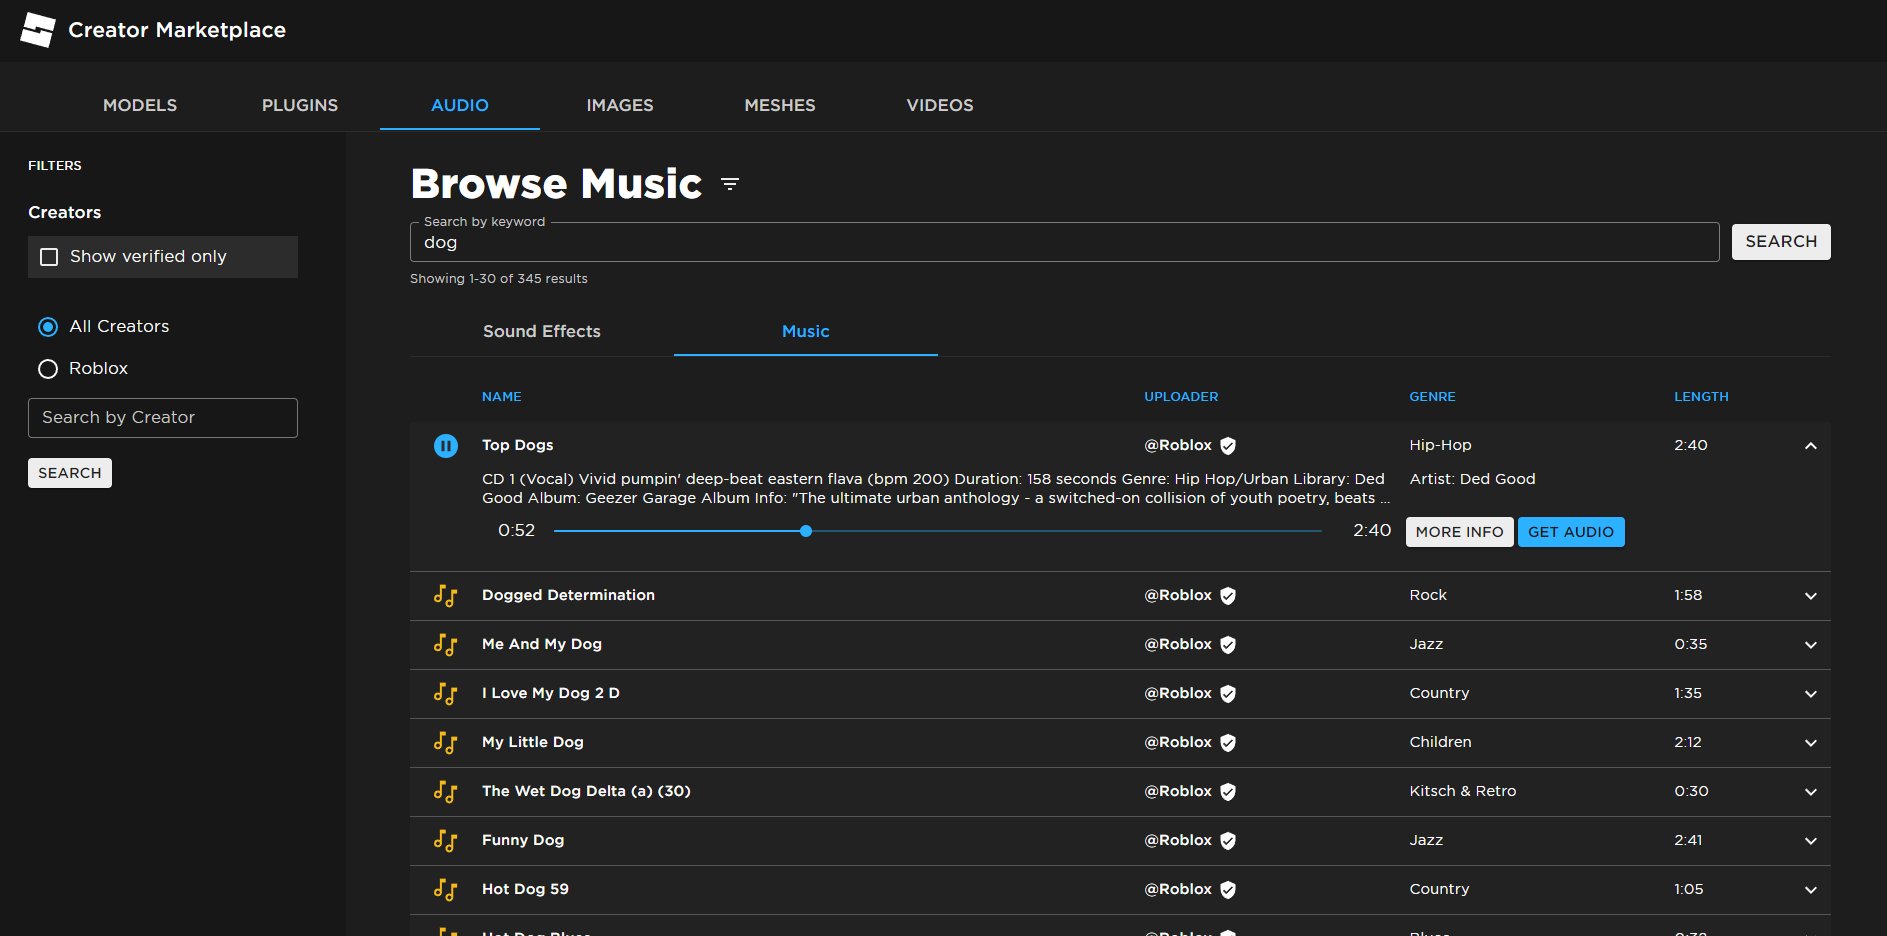Open the Plugins tab
Viewport: 1887px width, 936px height.
(x=300, y=105)
